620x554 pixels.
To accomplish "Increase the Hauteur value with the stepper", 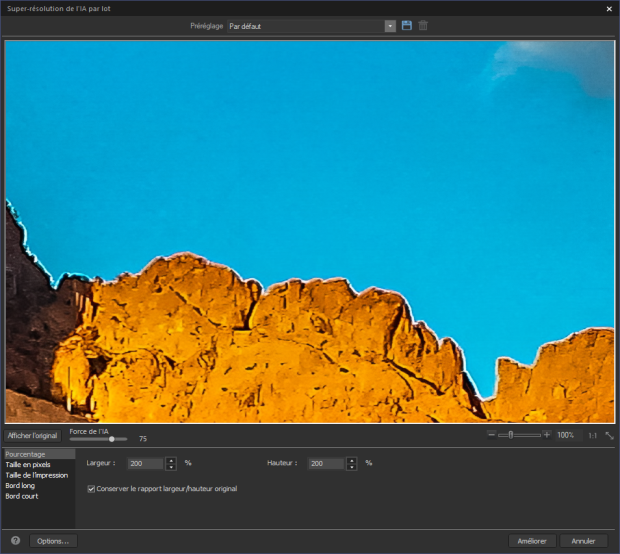I will coord(351,460).
